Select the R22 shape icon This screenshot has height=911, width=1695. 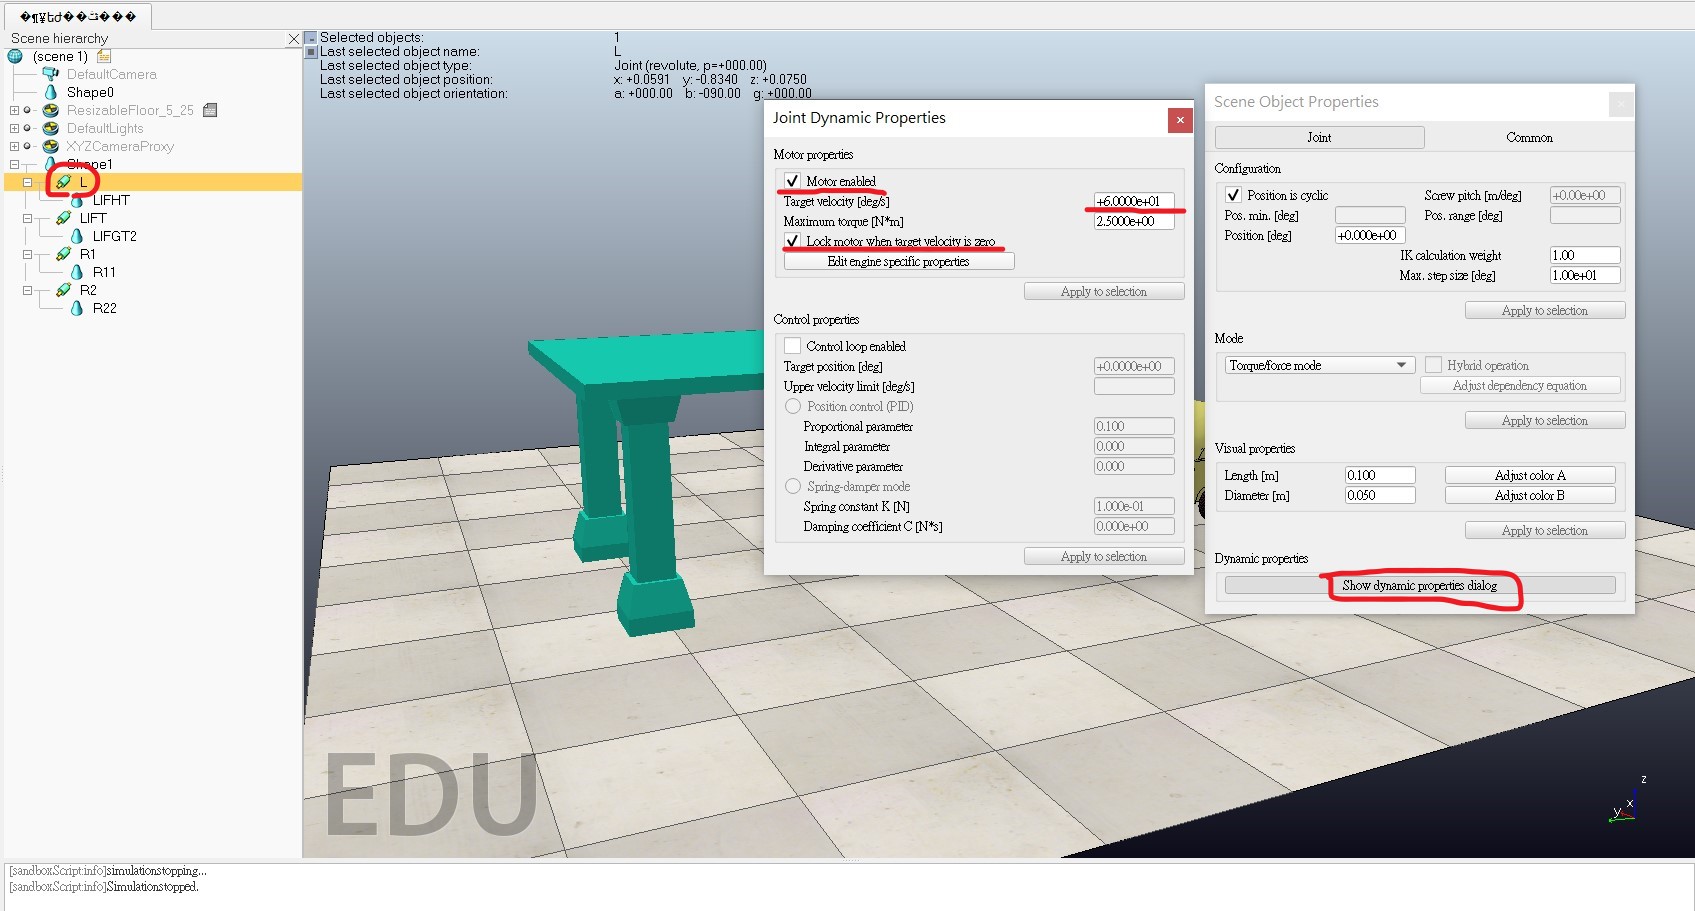(x=77, y=308)
